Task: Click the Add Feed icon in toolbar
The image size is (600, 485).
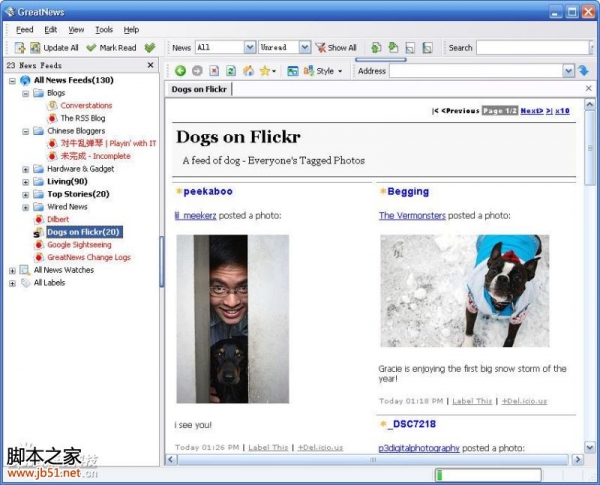Action: tap(20, 48)
